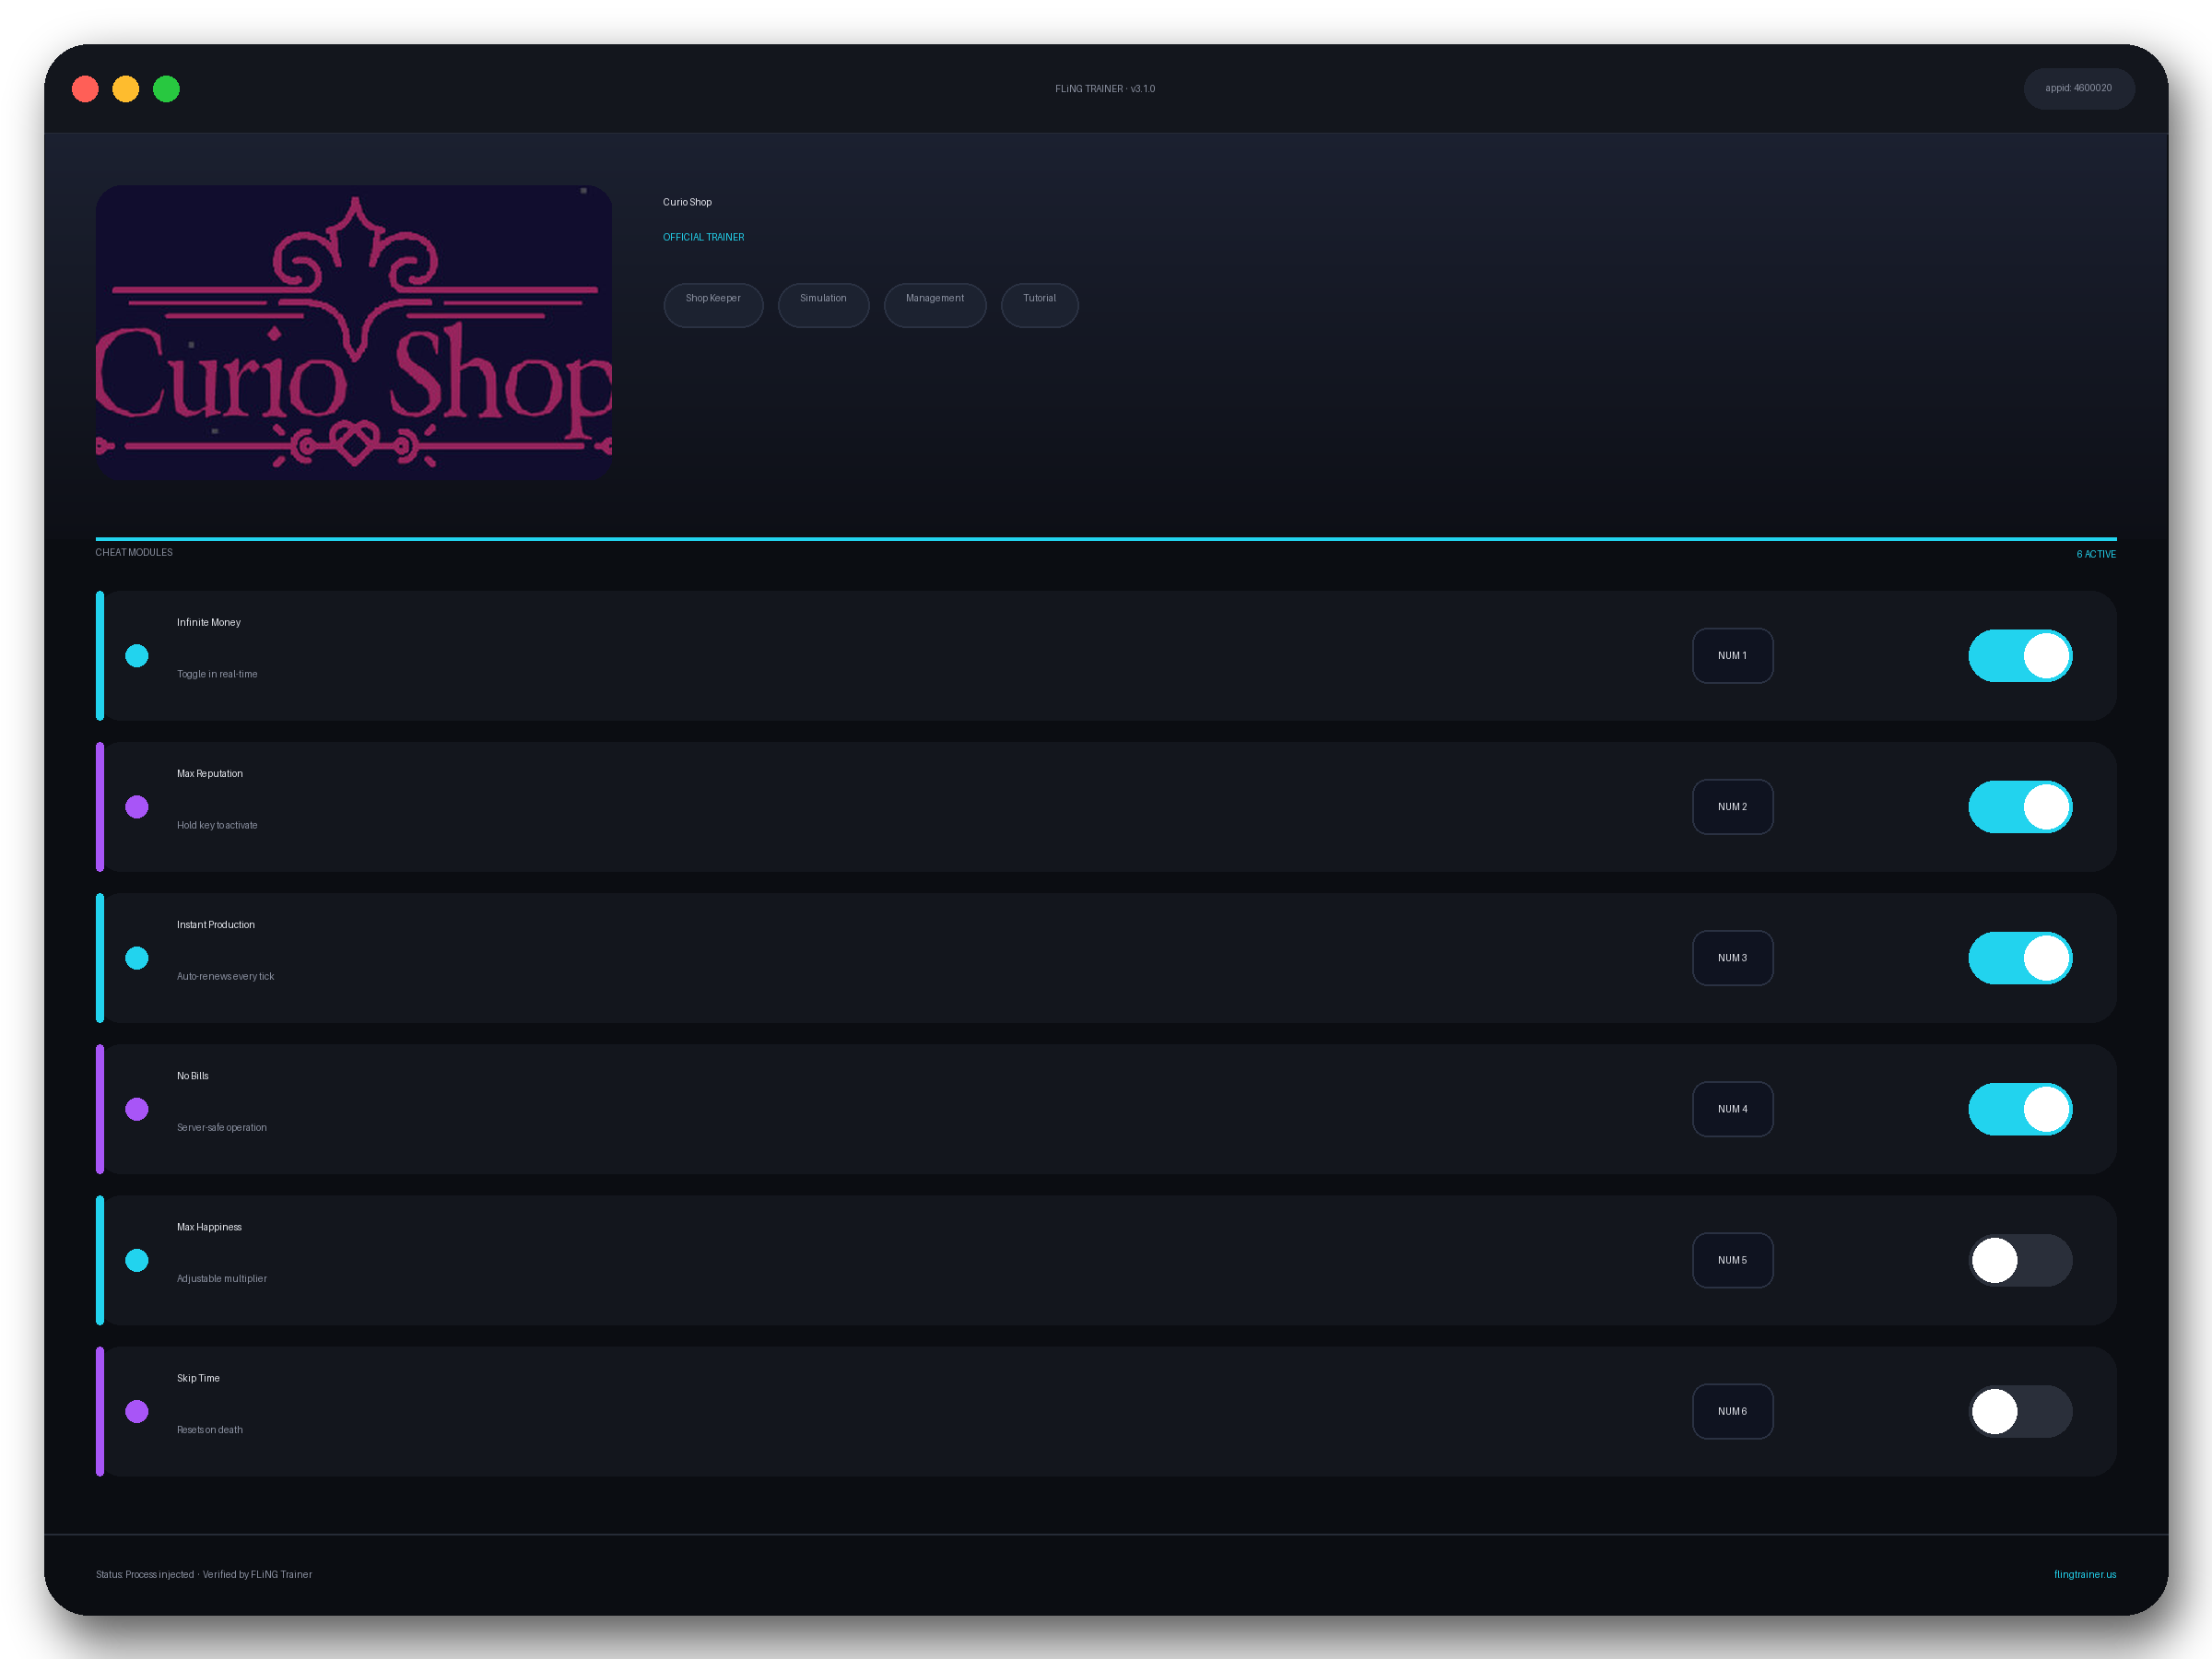Open the Management tag
Viewport: 2212px width, 1659px height.
coord(935,305)
